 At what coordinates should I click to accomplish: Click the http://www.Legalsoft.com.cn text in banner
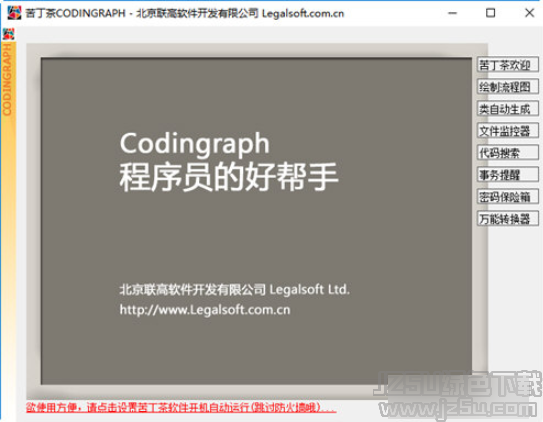point(205,309)
